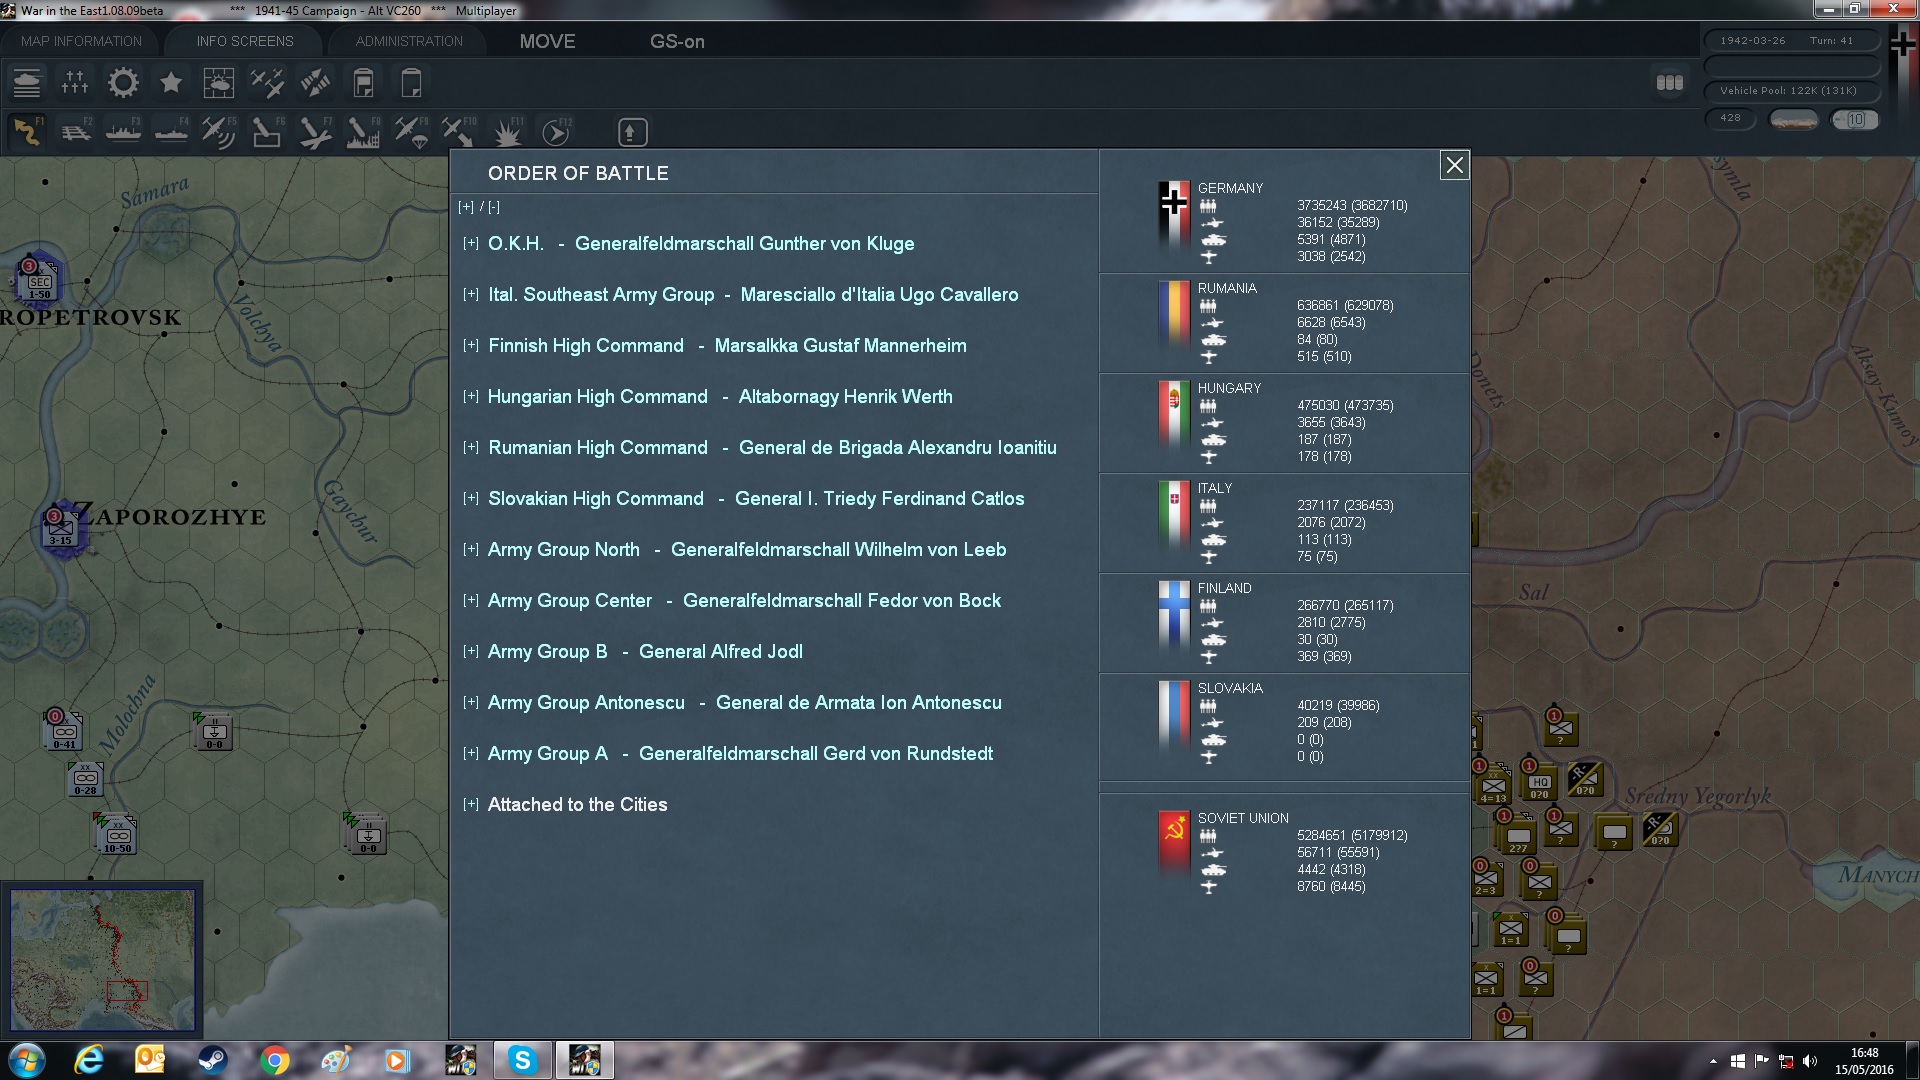
Task: Toggle the stacked counters icon
Action: (1669, 83)
